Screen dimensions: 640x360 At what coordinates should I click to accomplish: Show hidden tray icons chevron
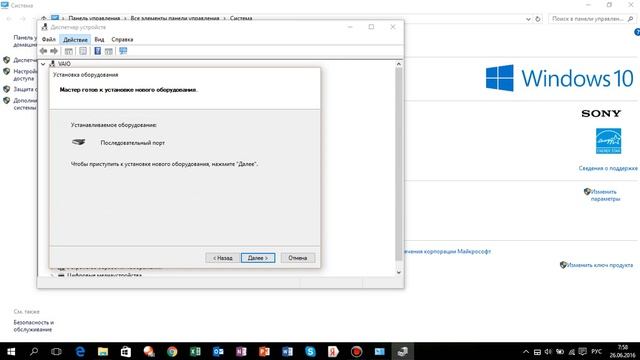pyautogui.click(x=526, y=352)
